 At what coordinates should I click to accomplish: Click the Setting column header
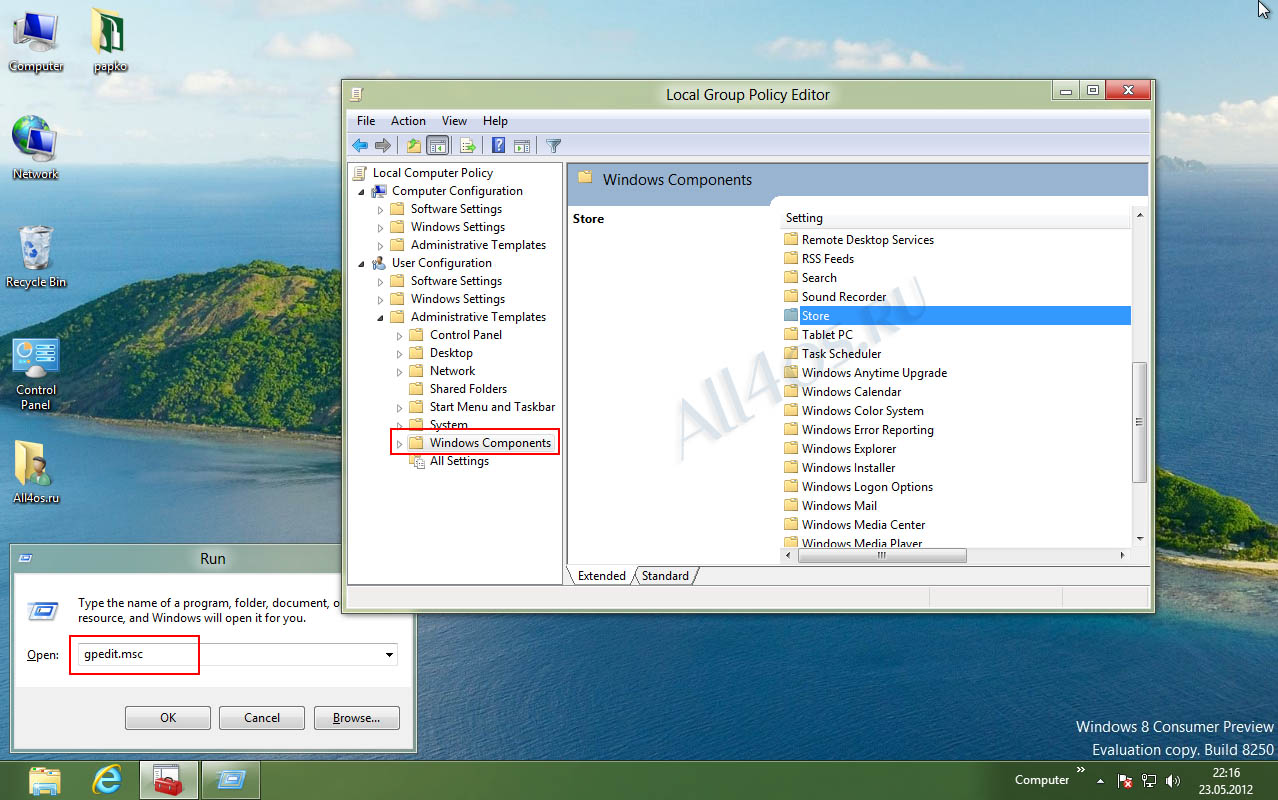click(x=955, y=218)
